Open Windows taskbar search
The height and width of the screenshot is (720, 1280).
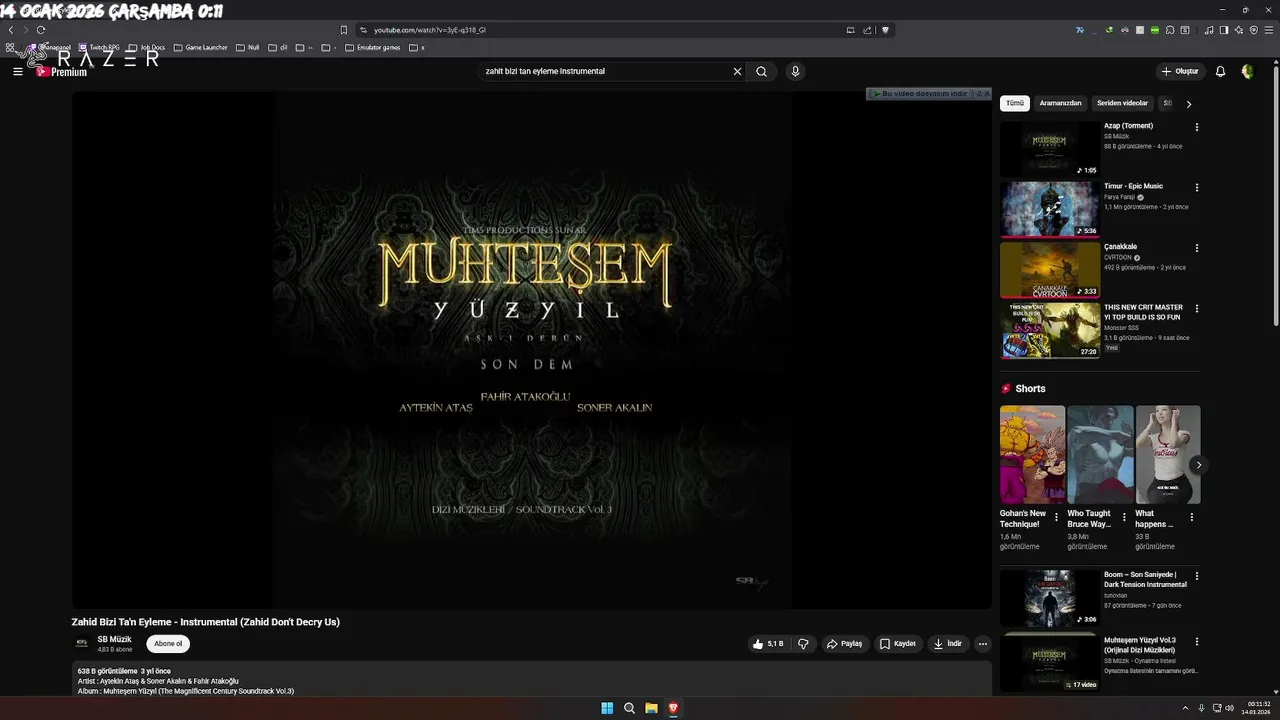629,708
